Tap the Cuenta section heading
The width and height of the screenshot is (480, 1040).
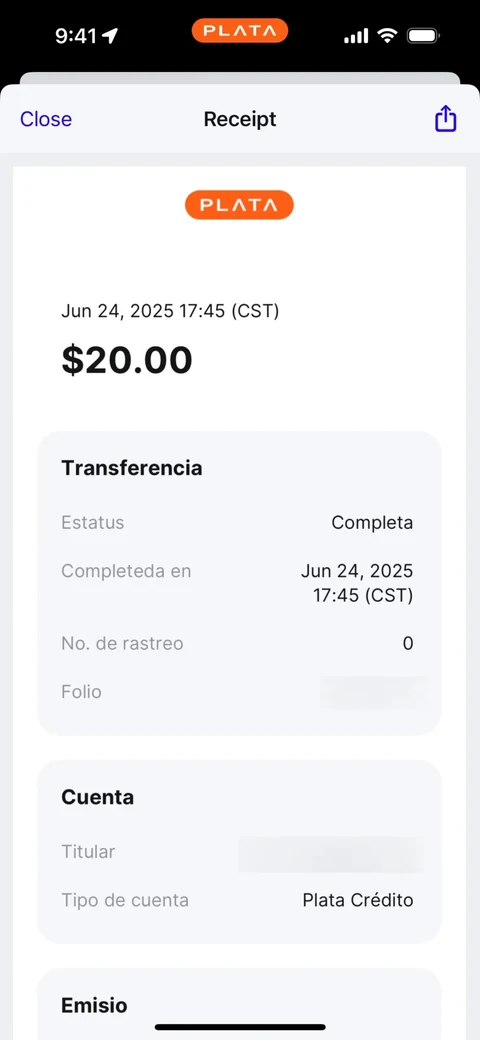pyautogui.click(x=97, y=797)
